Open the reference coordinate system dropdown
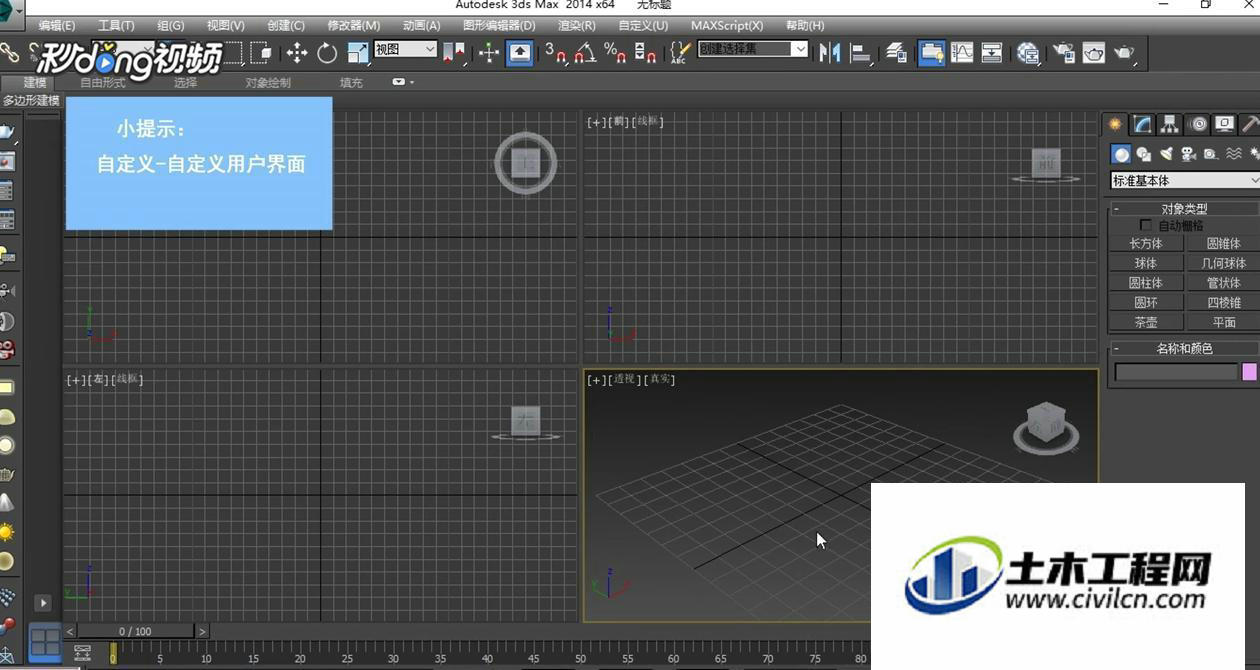This screenshot has height=670, width=1260. [406, 49]
